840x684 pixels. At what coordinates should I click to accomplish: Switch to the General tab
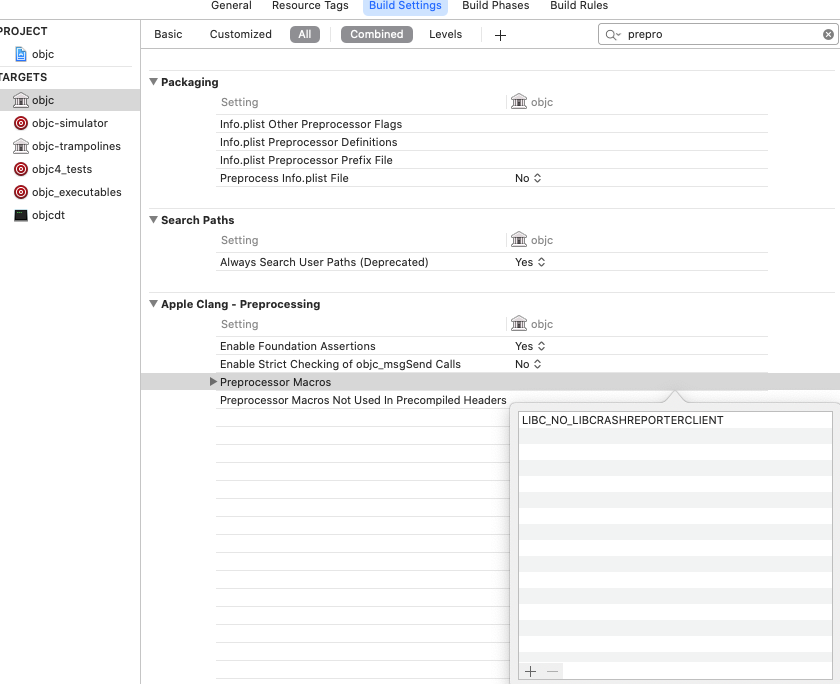[x=231, y=5]
